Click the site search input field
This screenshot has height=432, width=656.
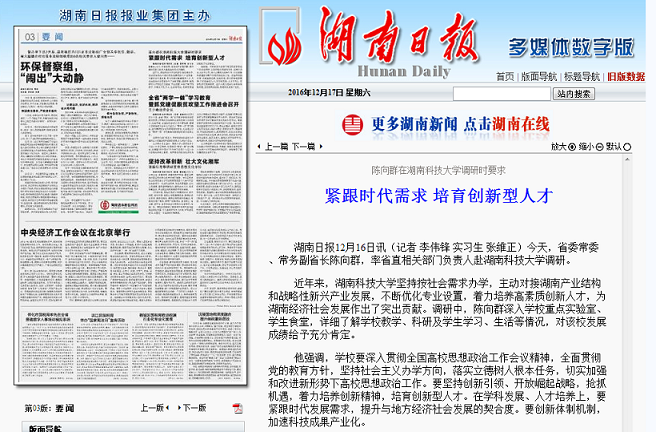click(502, 94)
